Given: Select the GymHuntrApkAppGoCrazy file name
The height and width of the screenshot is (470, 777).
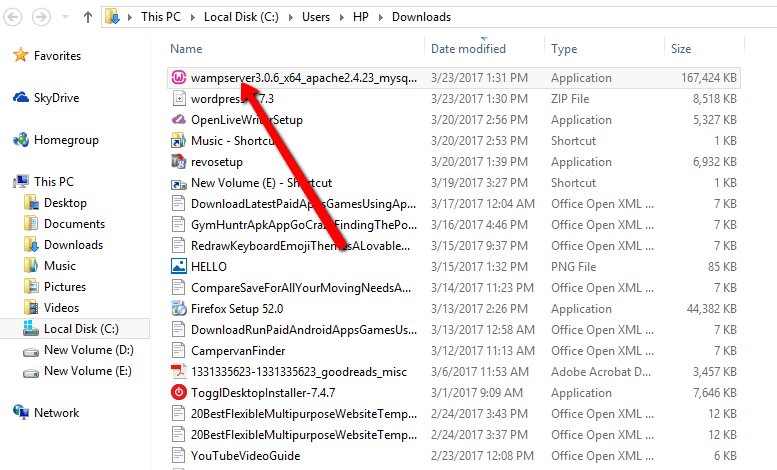Looking at the screenshot, I should pyautogui.click(x=304, y=225).
